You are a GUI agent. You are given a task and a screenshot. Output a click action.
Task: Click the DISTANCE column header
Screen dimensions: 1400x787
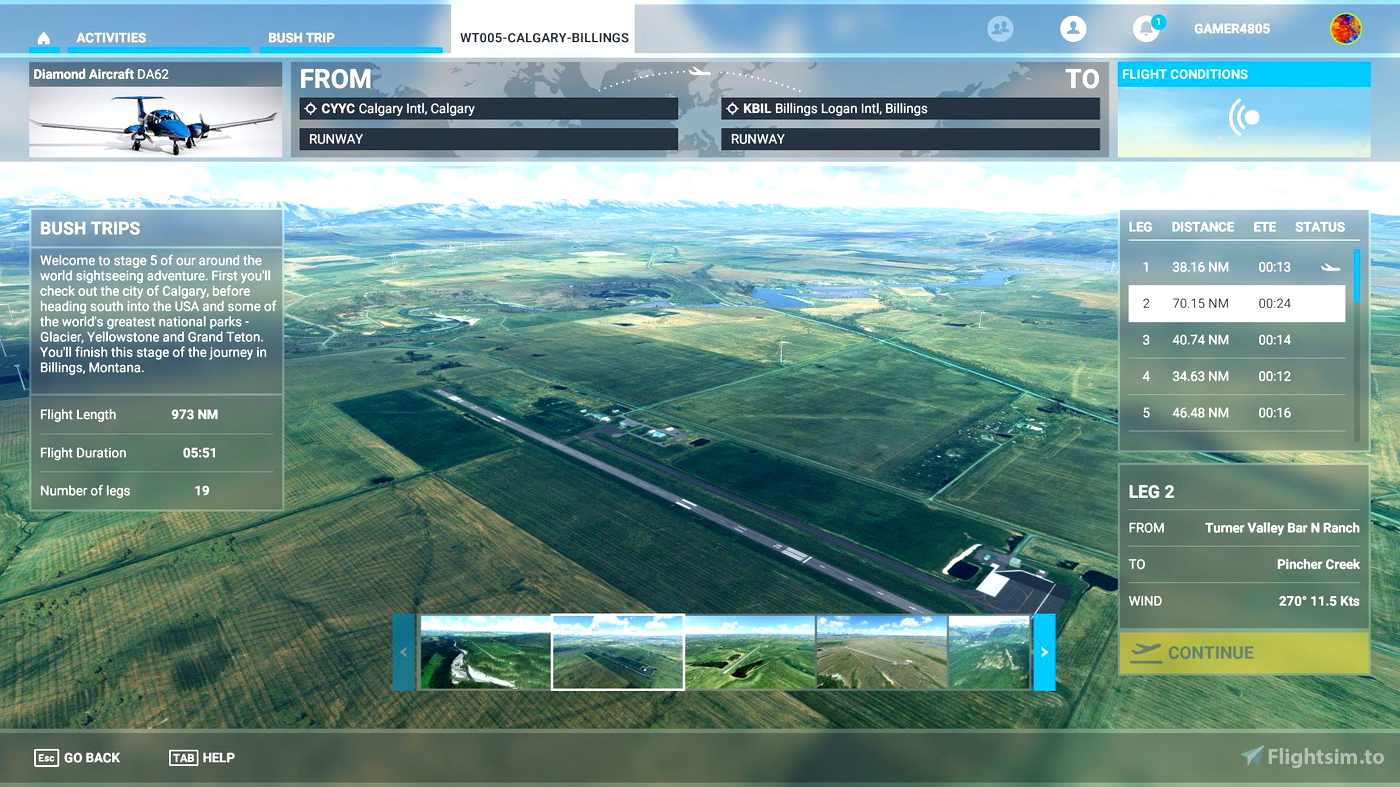click(1203, 227)
